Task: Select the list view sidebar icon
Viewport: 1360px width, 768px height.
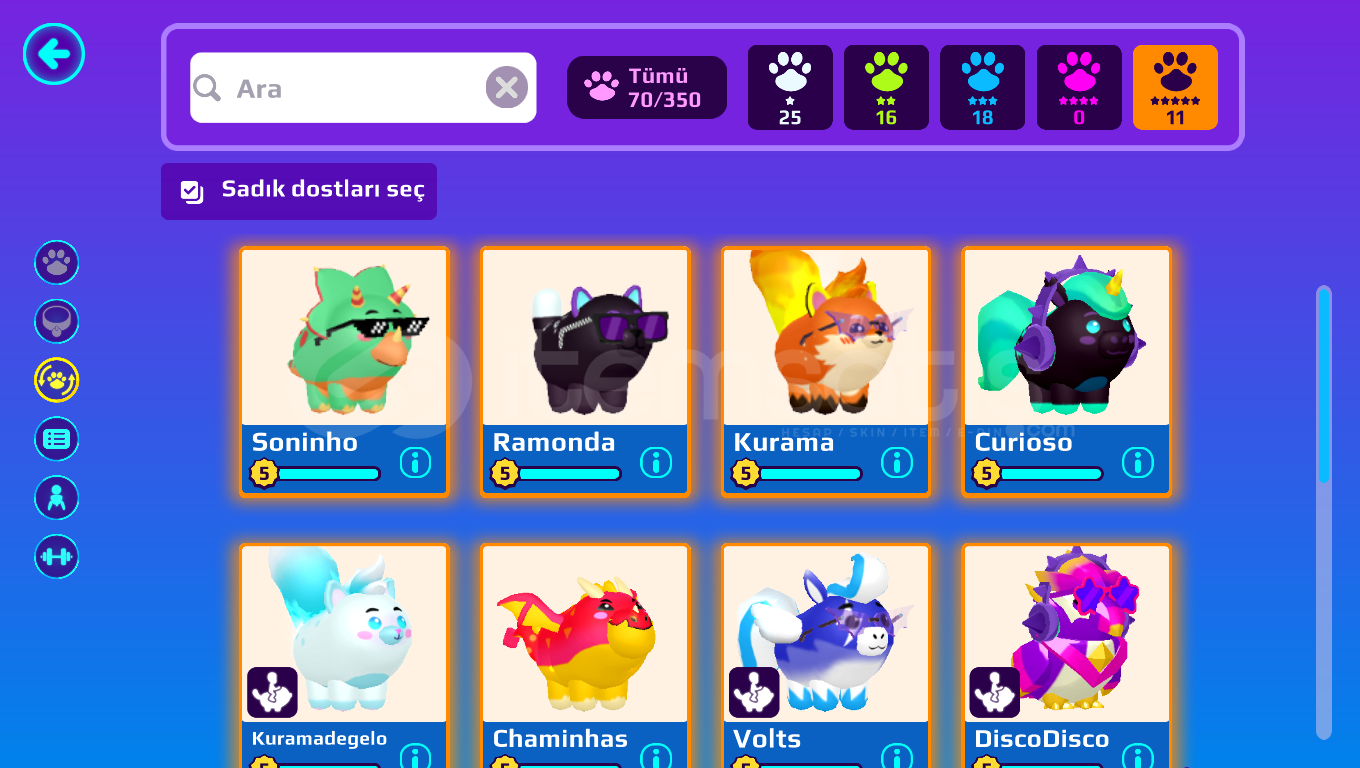Action: click(x=57, y=439)
